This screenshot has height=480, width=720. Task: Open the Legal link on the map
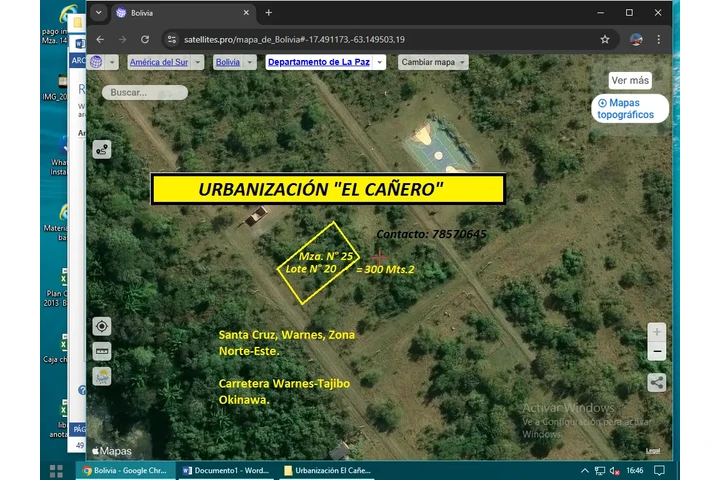[x=653, y=451]
